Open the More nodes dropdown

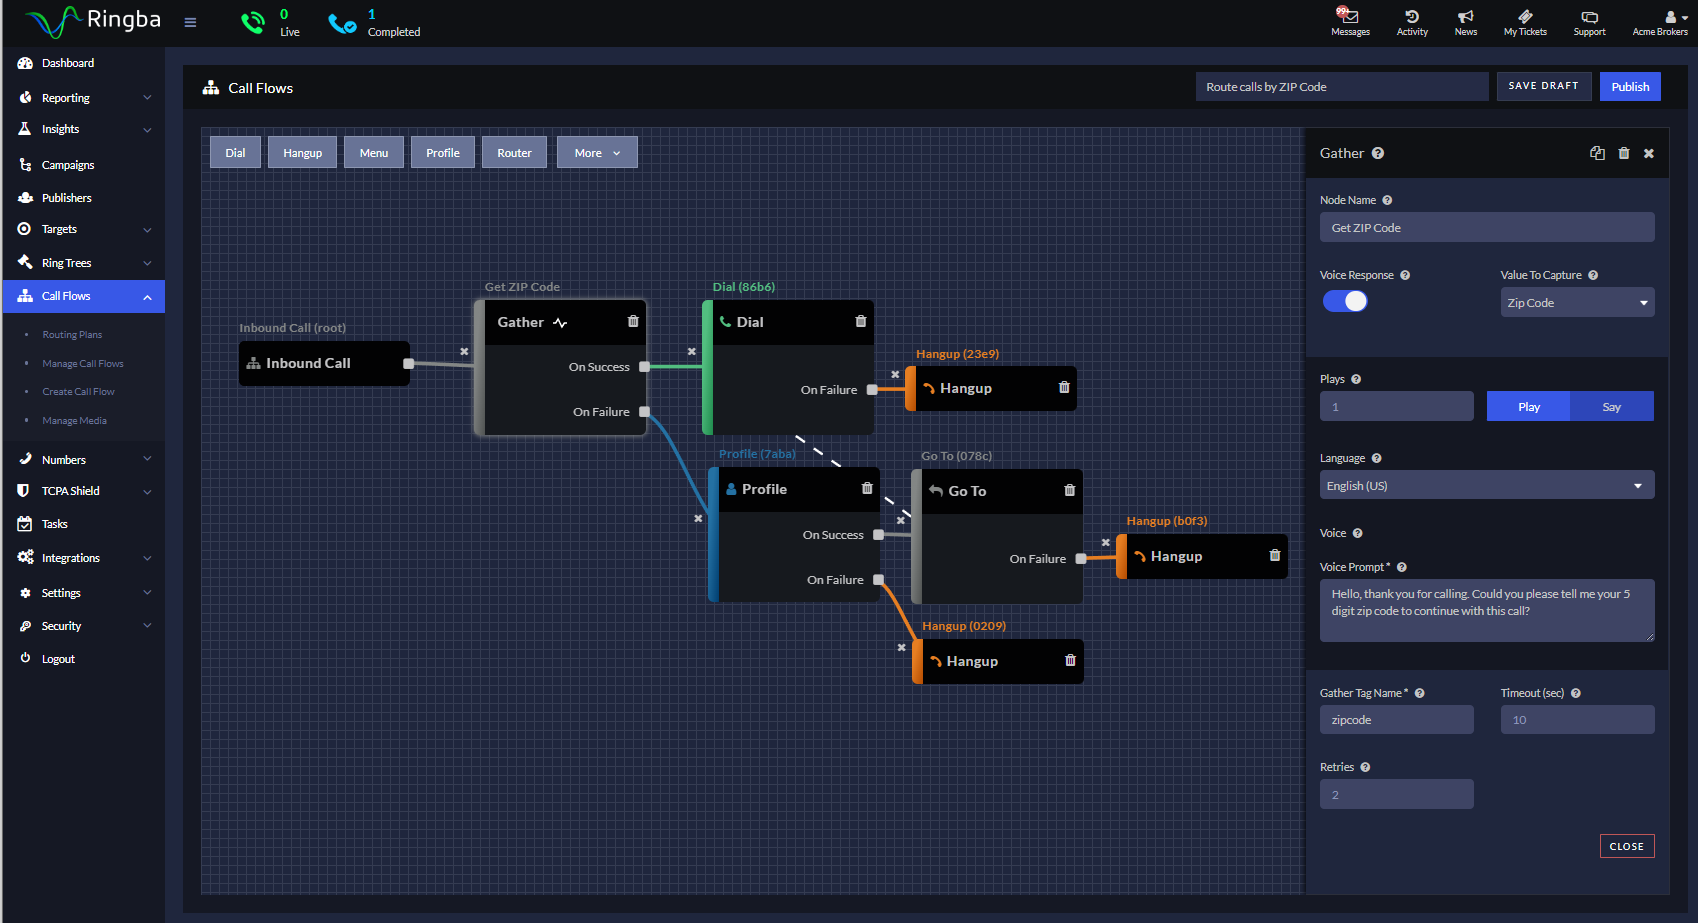tap(597, 152)
